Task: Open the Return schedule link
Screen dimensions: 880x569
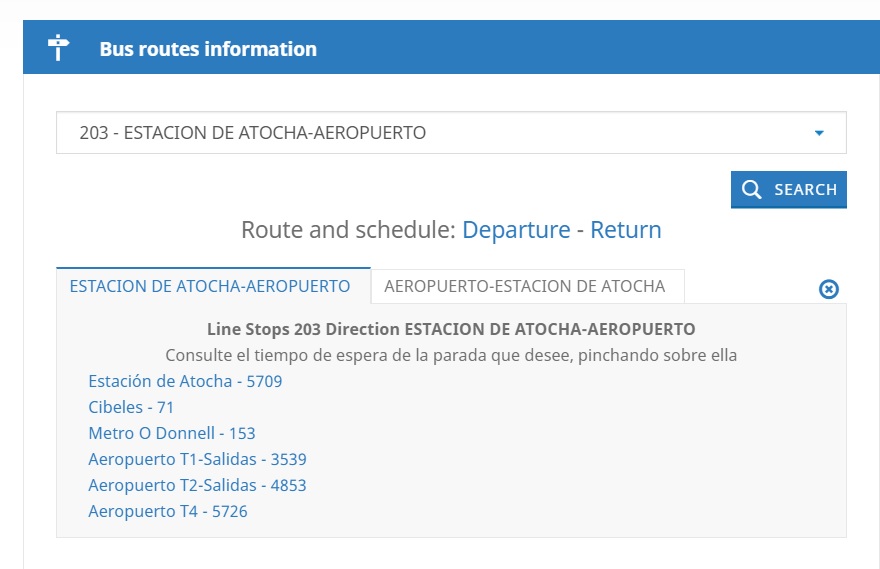Action: pyautogui.click(x=626, y=230)
